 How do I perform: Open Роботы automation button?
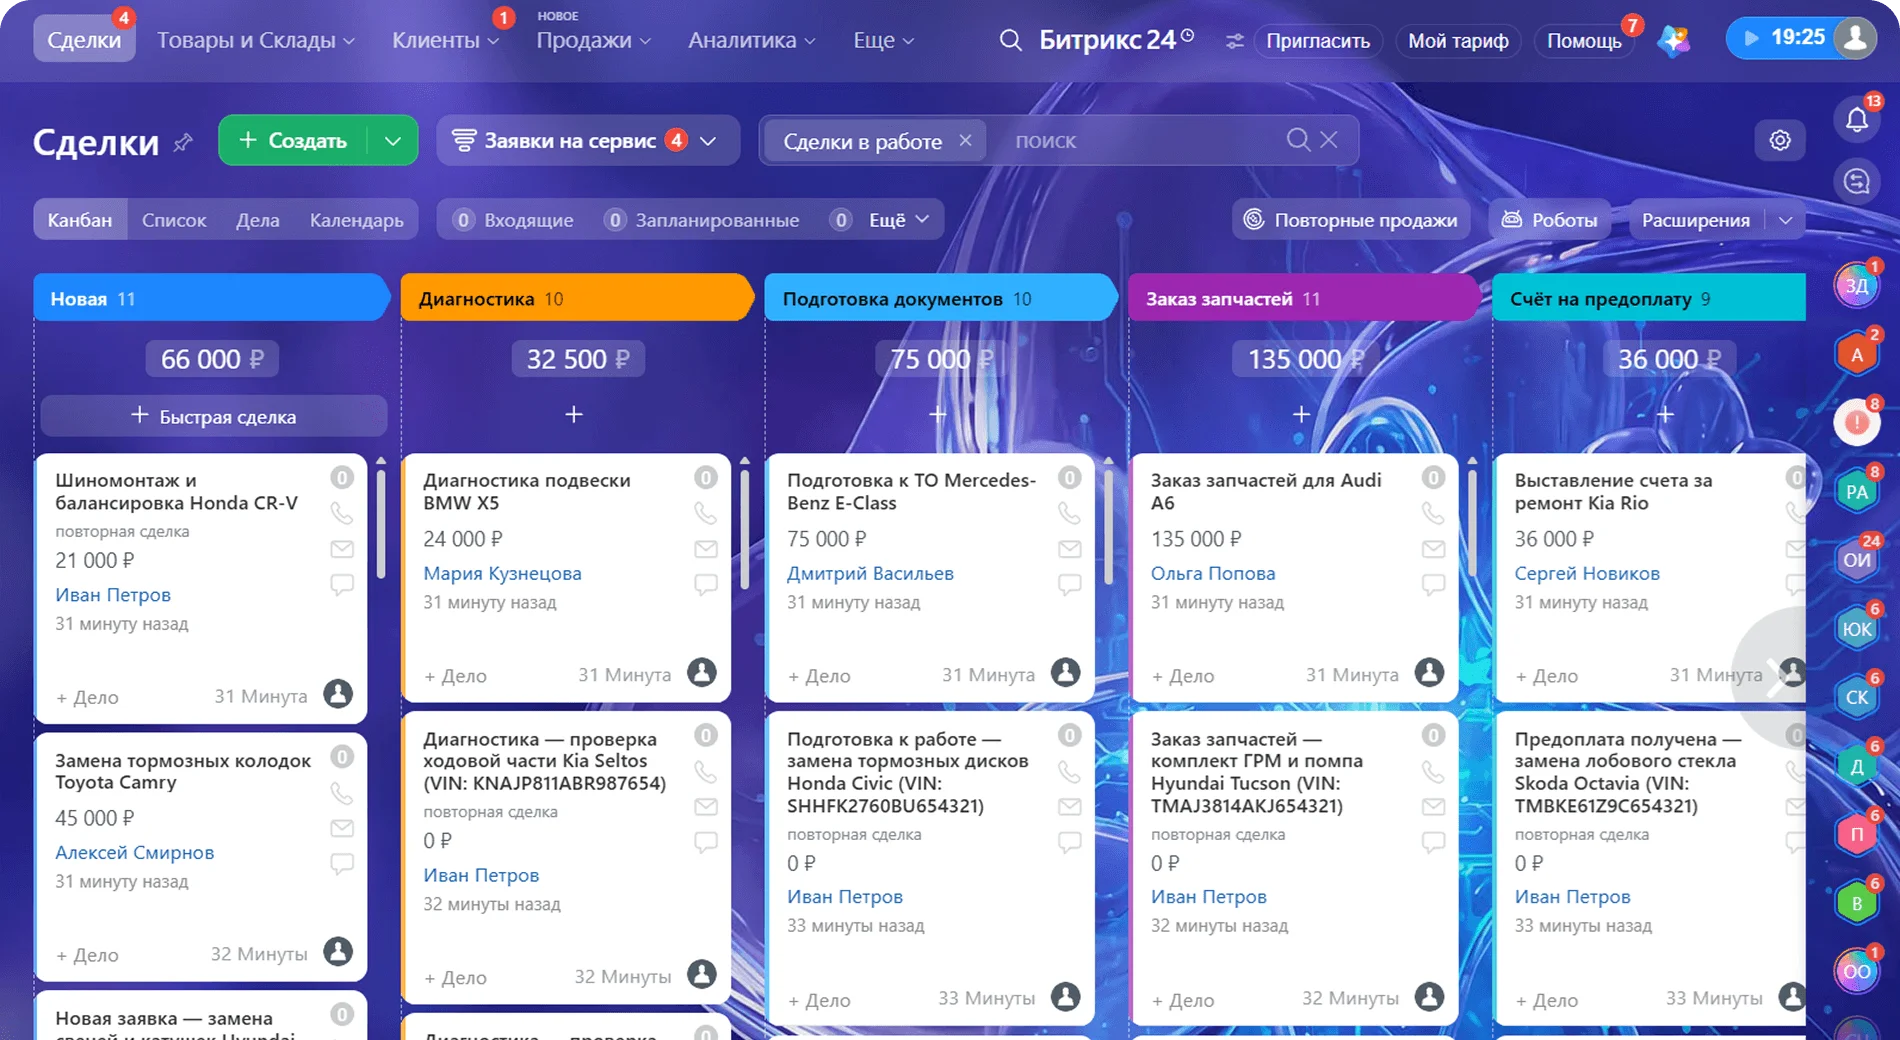click(x=1550, y=220)
